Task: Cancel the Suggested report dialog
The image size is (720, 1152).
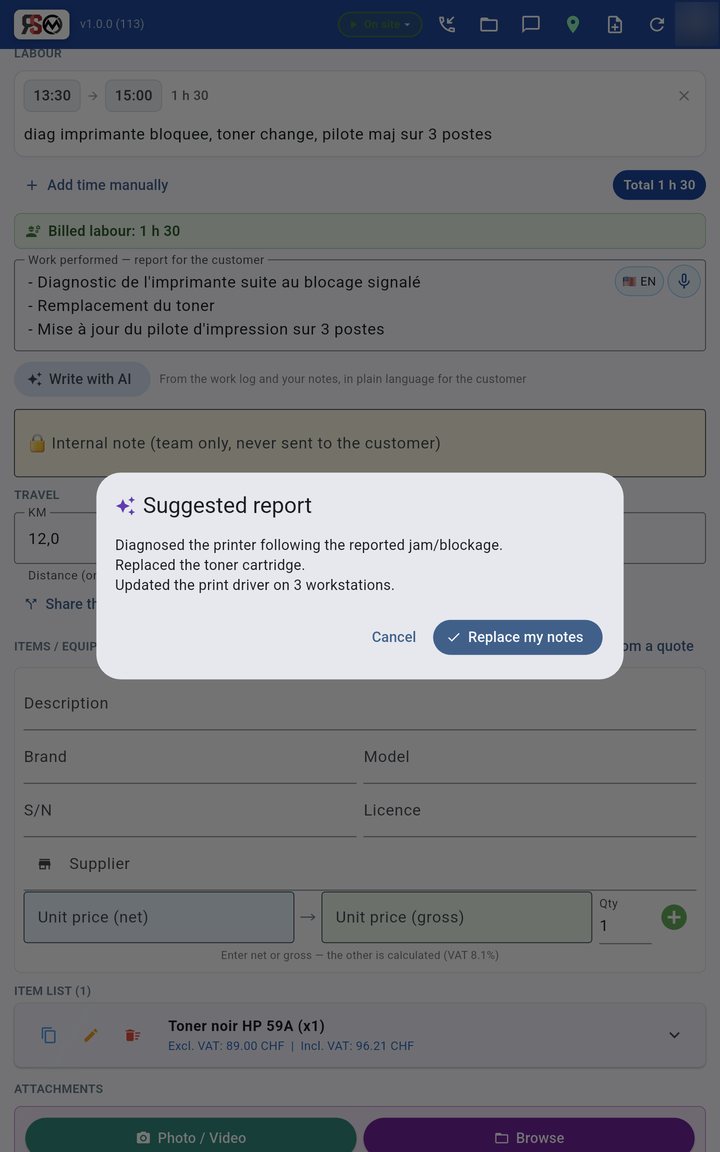Action: (x=394, y=637)
